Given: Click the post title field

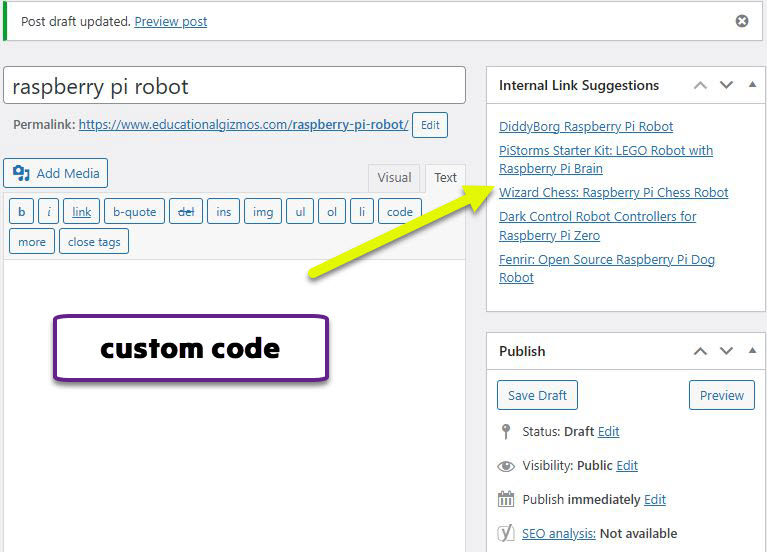Looking at the screenshot, I should click(x=234, y=86).
